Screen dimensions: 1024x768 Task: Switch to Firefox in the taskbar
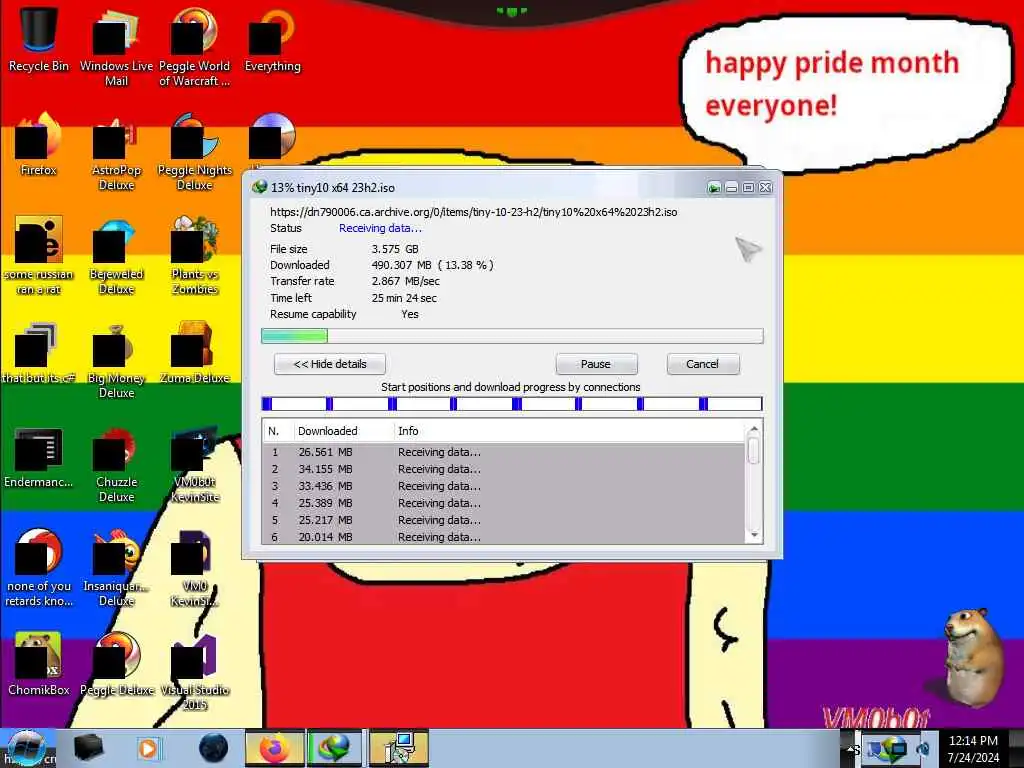[x=274, y=748]
